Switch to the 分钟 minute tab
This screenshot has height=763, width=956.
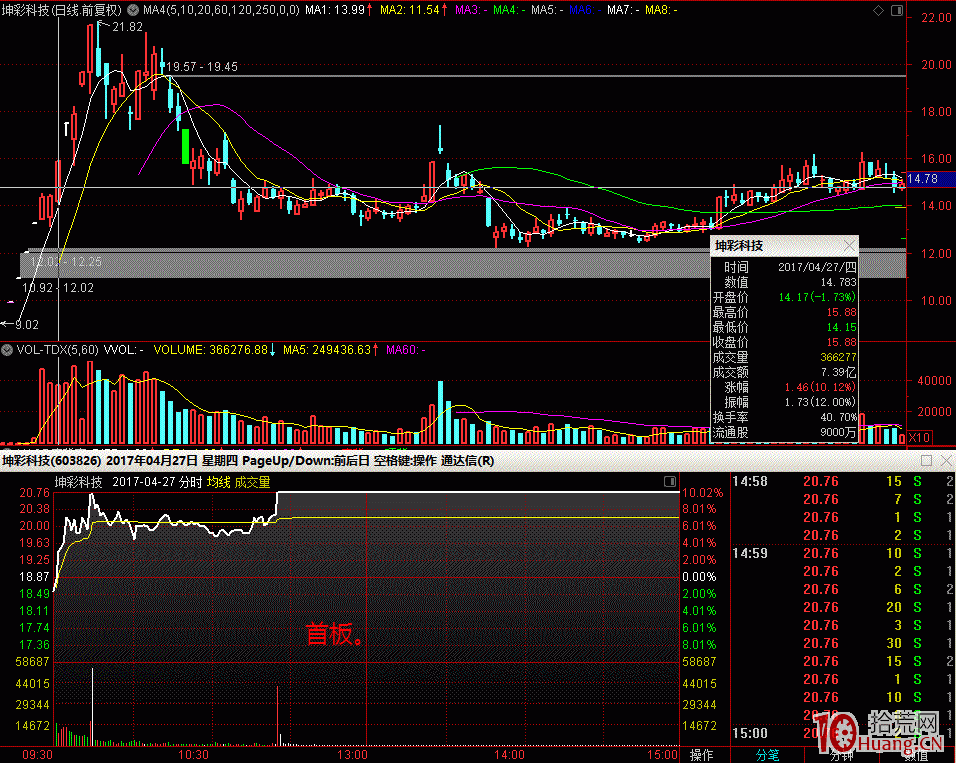tap(830, 755)
